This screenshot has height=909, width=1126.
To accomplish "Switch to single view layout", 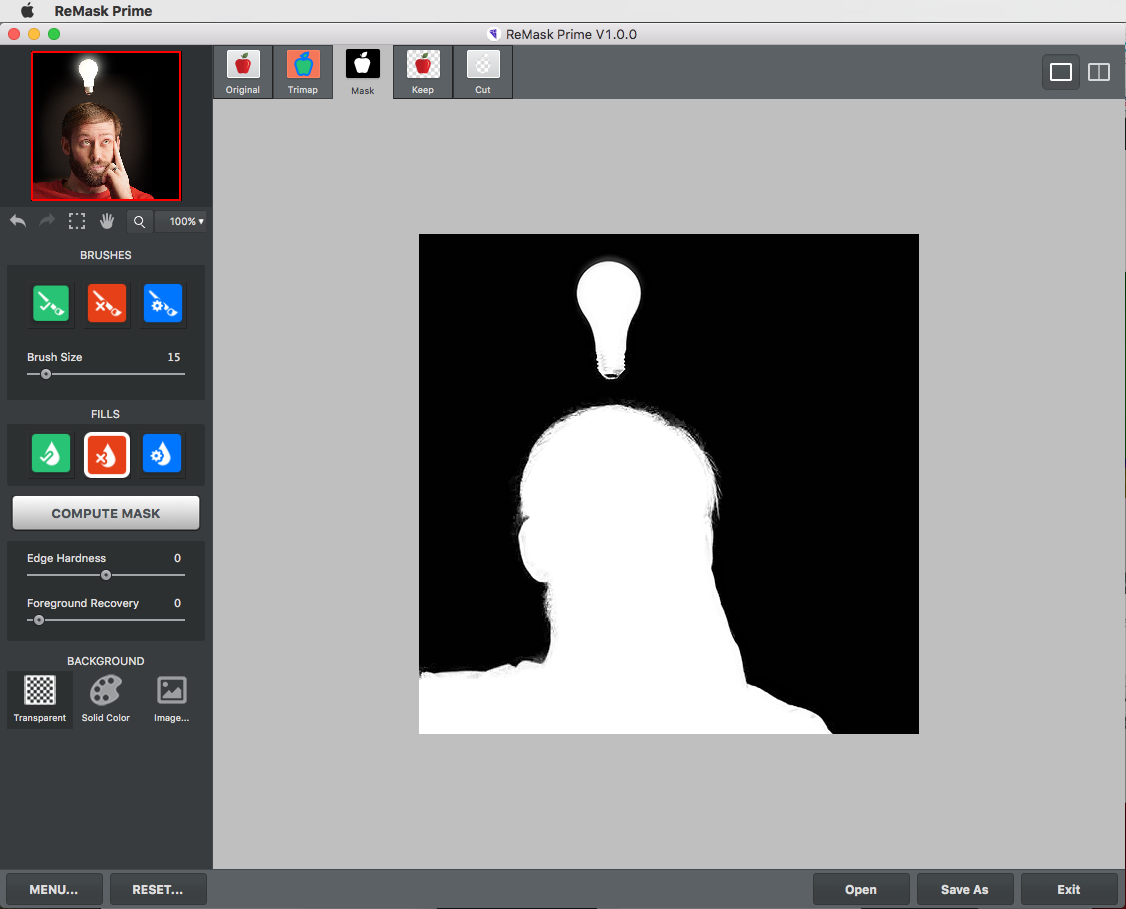I will (1061, 72).
